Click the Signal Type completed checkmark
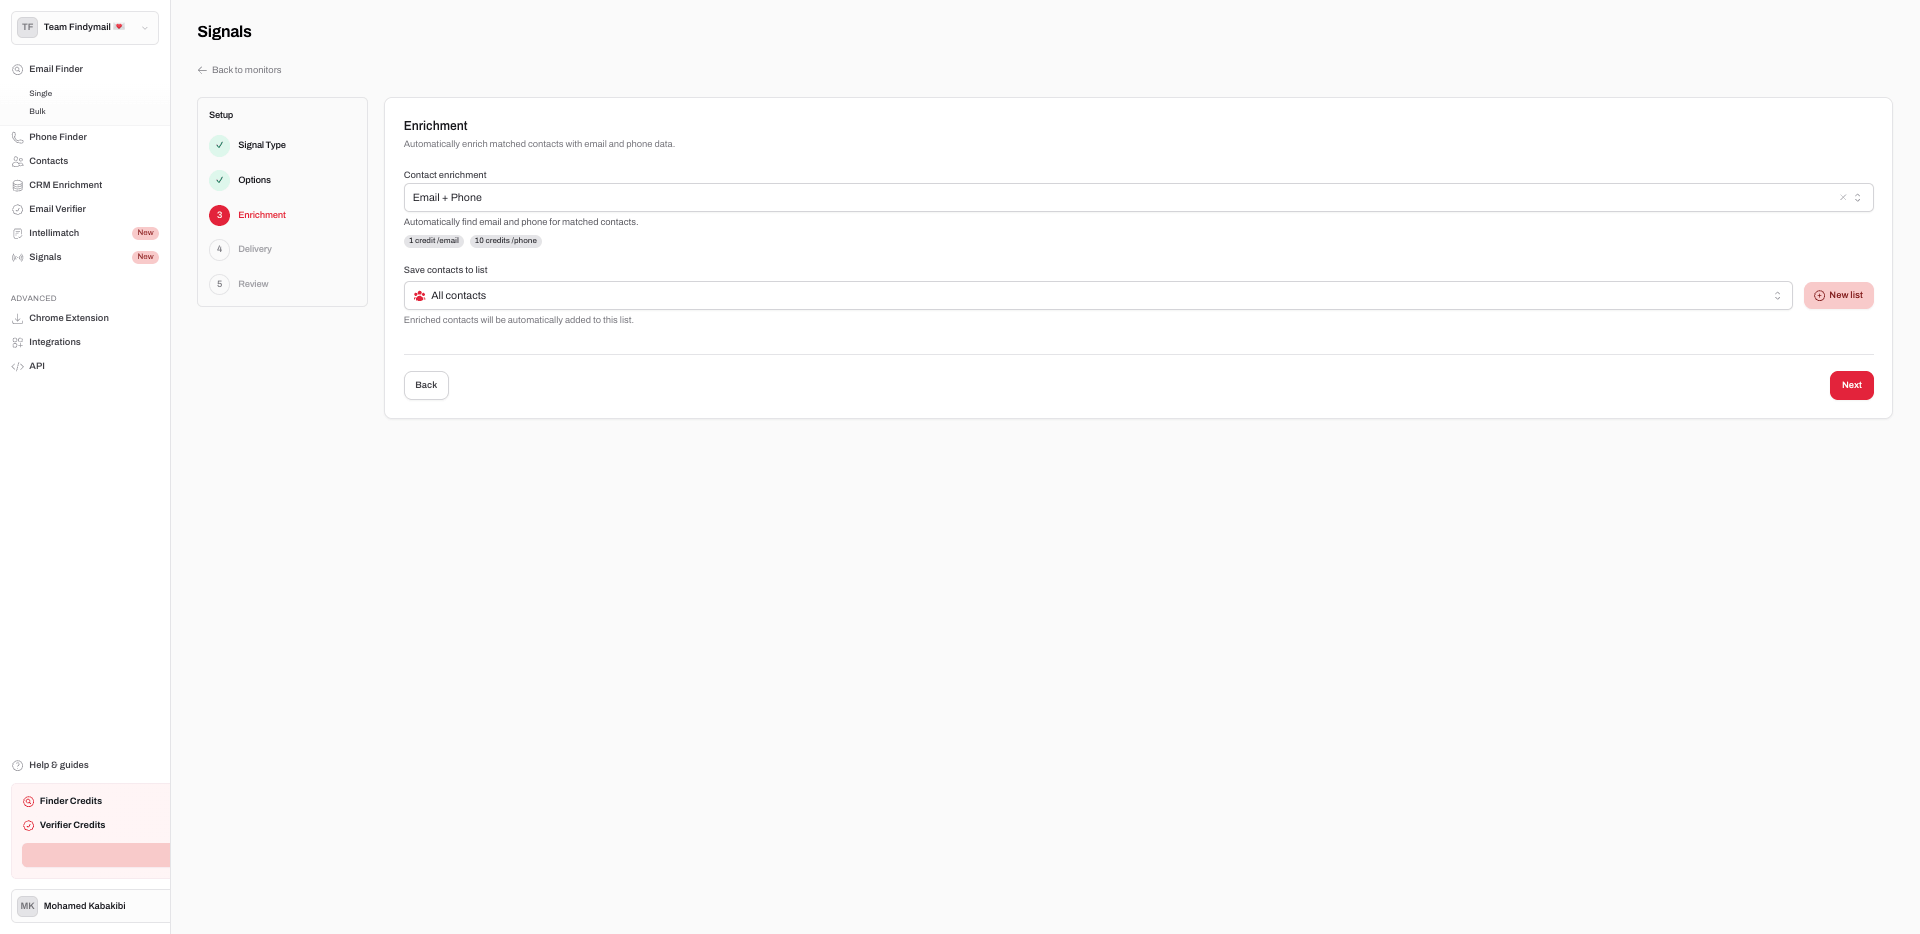 point(219,145)
